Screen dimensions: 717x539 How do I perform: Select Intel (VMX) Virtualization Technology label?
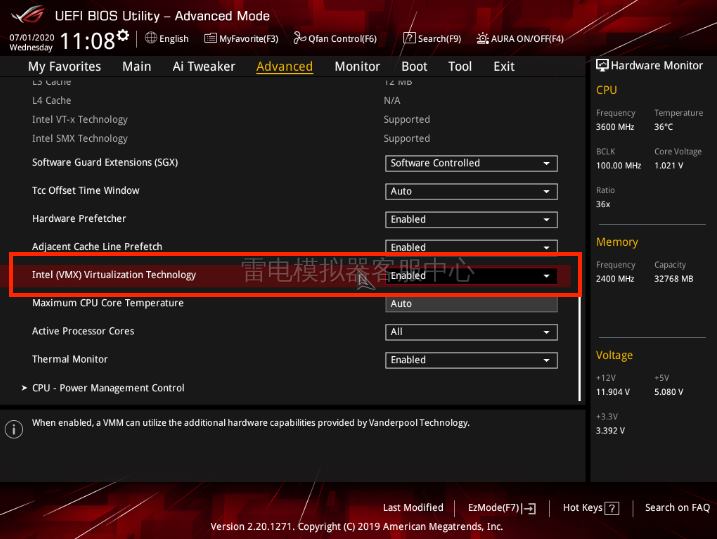click(114, 275)
